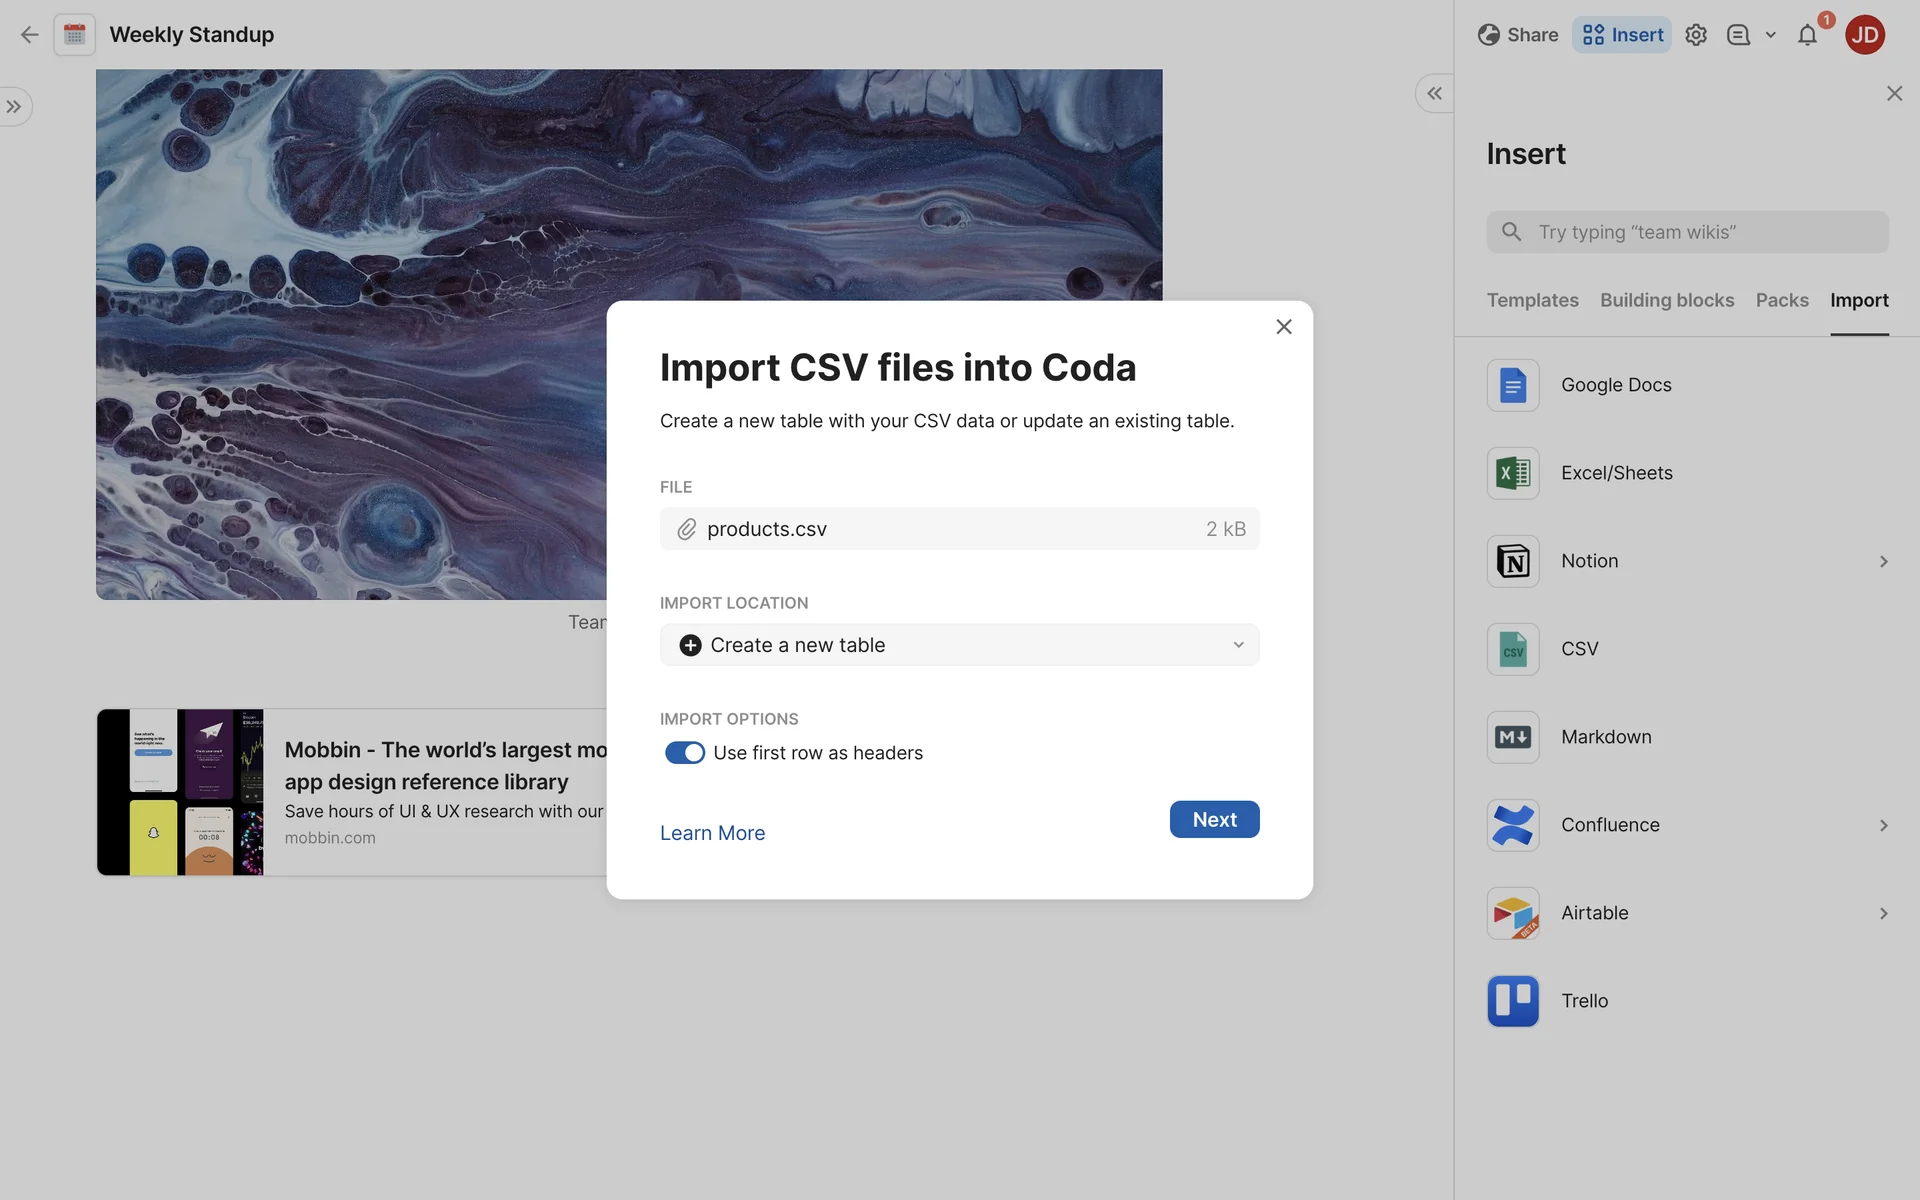Collapse the right panel with double chevron
The width and height of the screenshot is (1920, 1200).
click(1434, 93)
